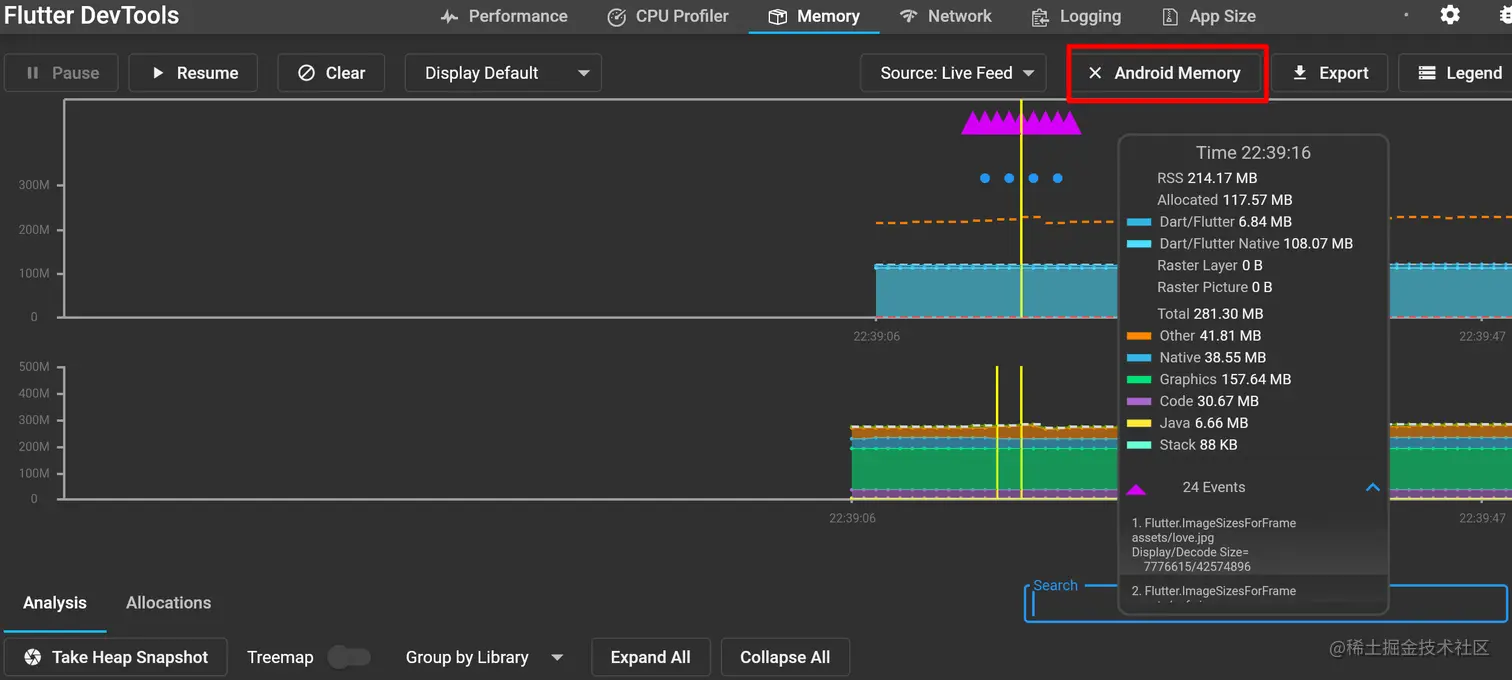The width and height of the screenshot is (1512, 680).
Task: Click the App Size file icon
Action: pyautogui.click(x=1170, y=17)
